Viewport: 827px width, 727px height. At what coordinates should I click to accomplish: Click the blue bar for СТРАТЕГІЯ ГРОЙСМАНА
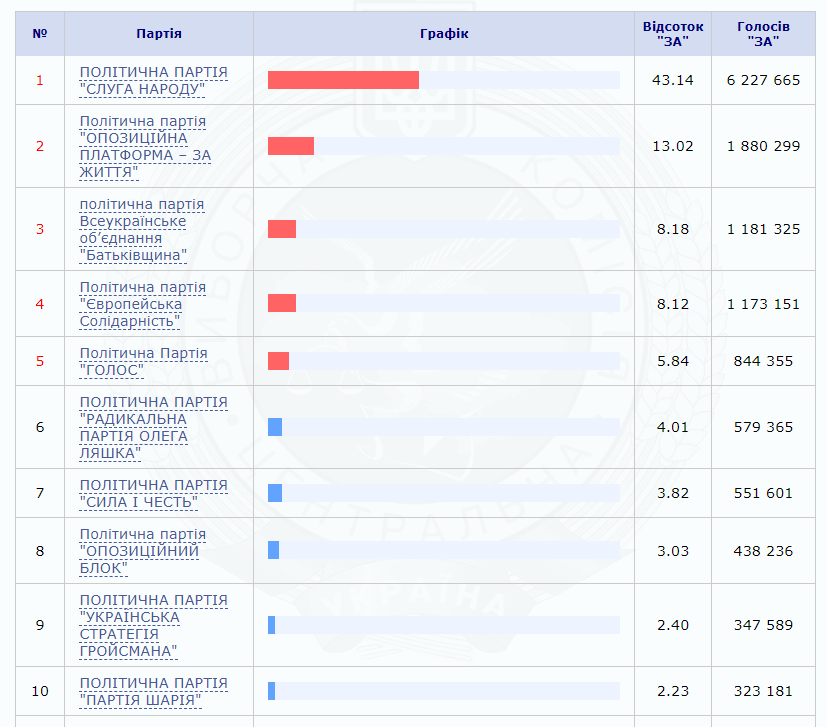pos(272,625)
